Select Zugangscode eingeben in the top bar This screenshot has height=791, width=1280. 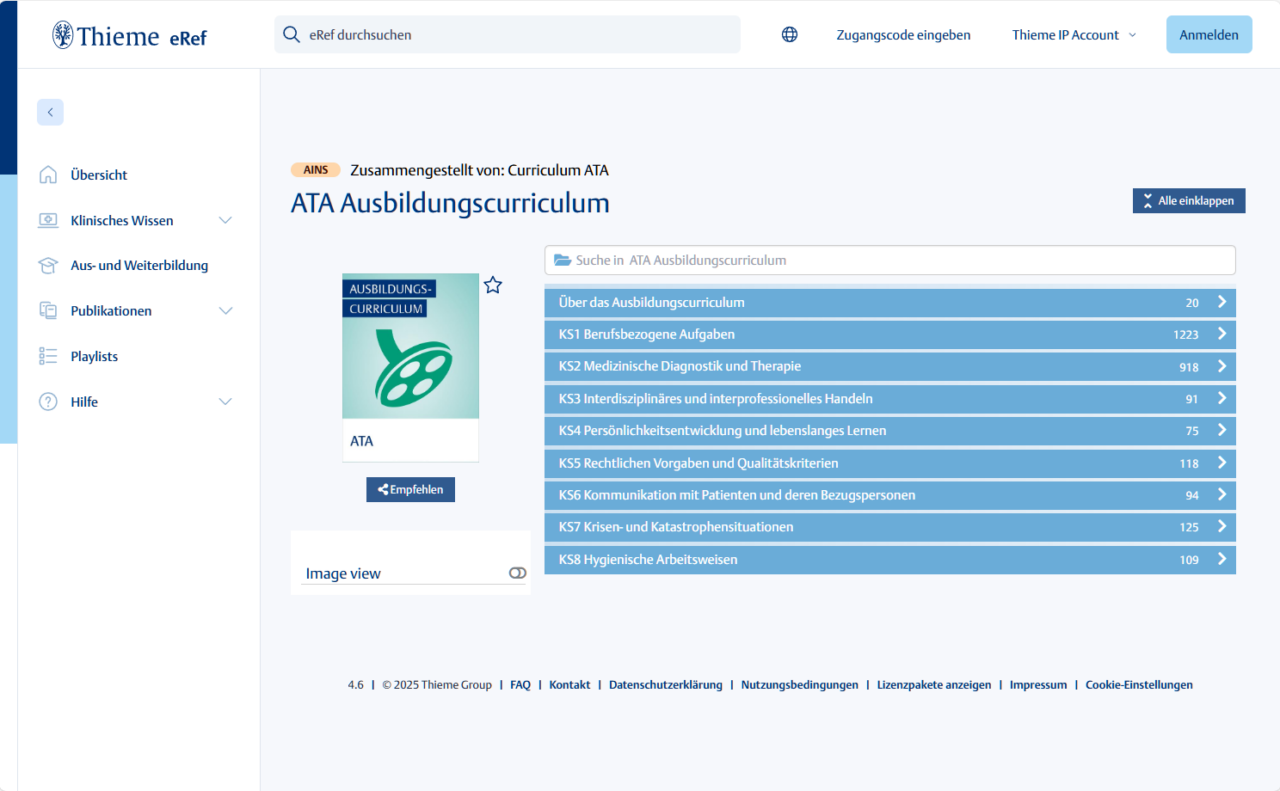(903, 34)
